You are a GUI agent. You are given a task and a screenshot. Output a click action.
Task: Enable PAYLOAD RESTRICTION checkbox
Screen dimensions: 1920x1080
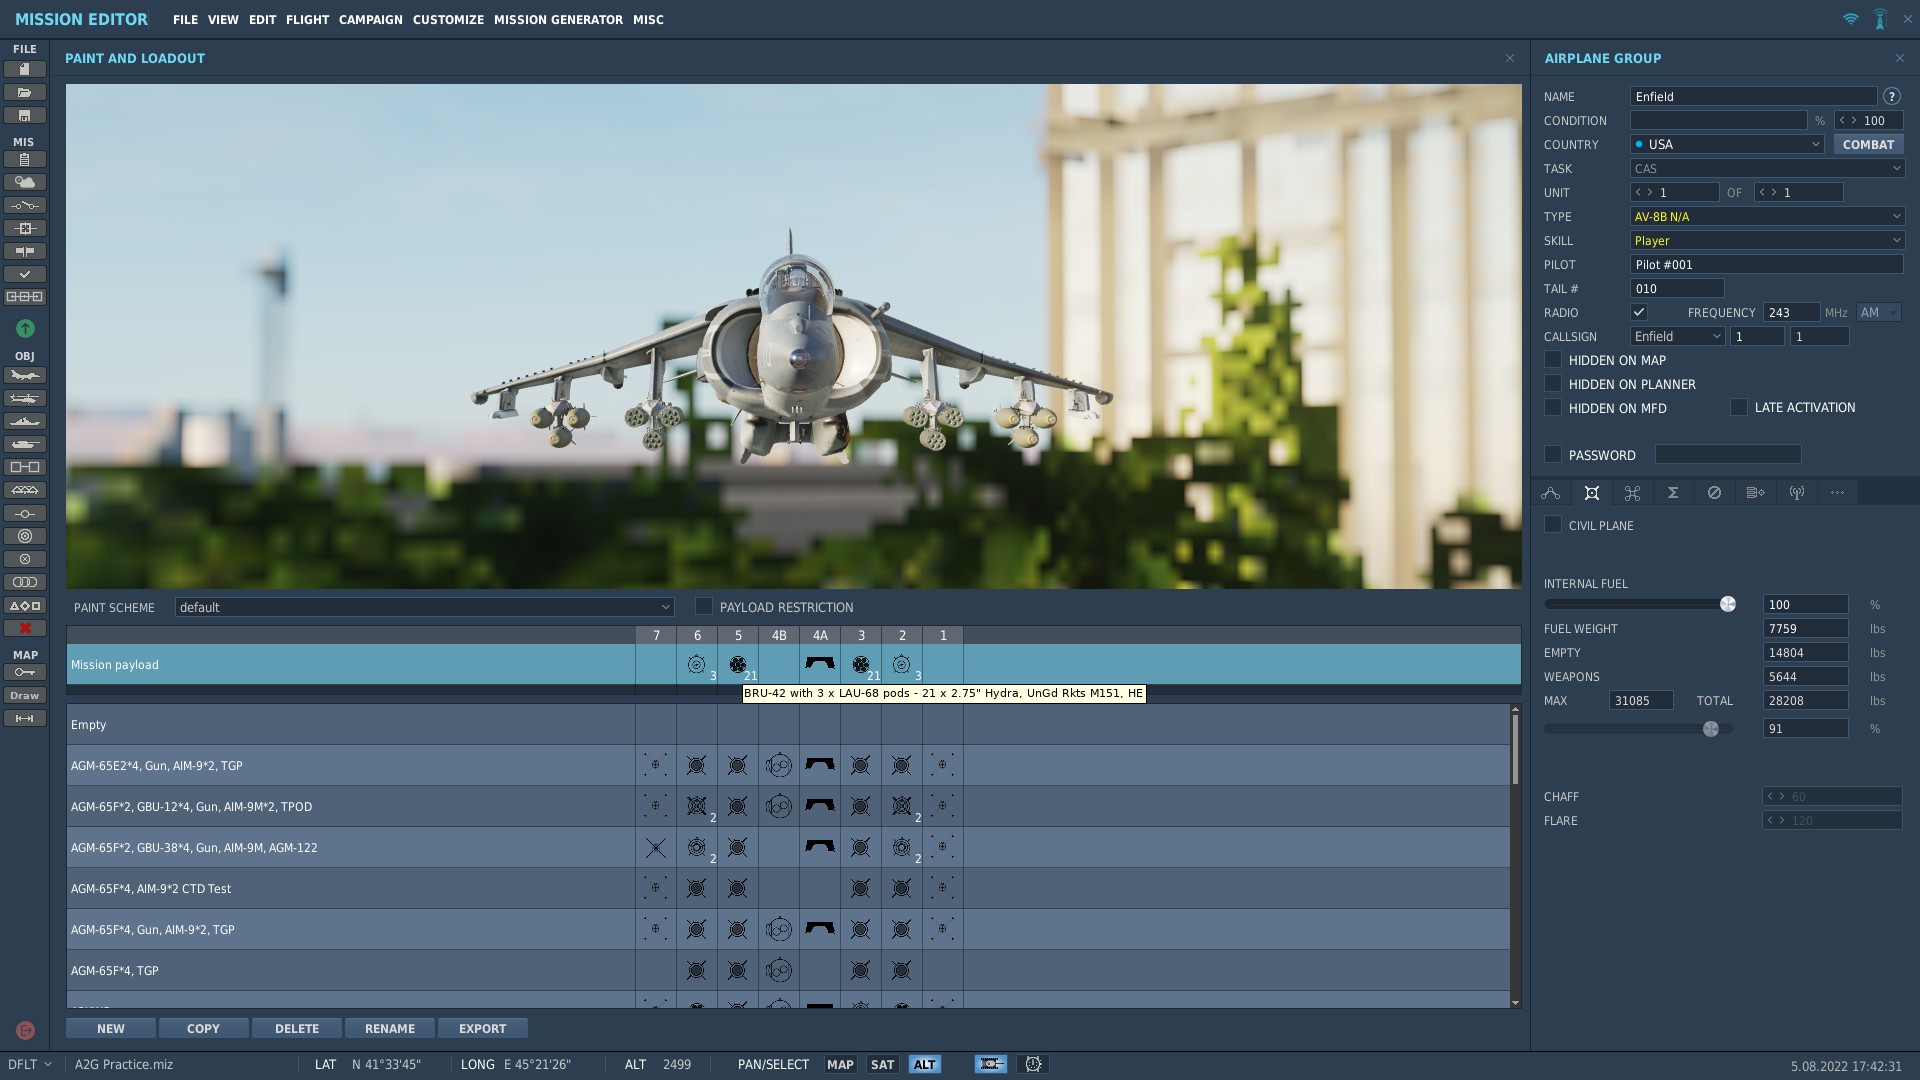pyautogui.click(x=704, y=607)
